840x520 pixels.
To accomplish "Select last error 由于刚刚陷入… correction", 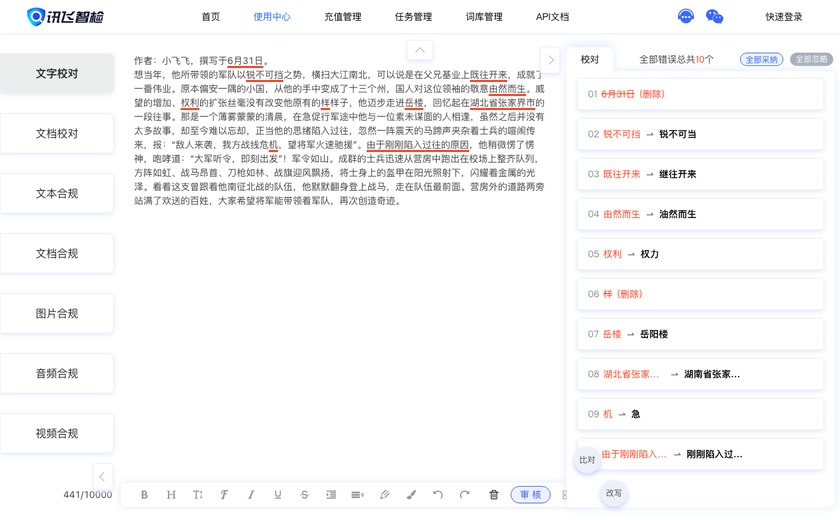I will [700, 454].
